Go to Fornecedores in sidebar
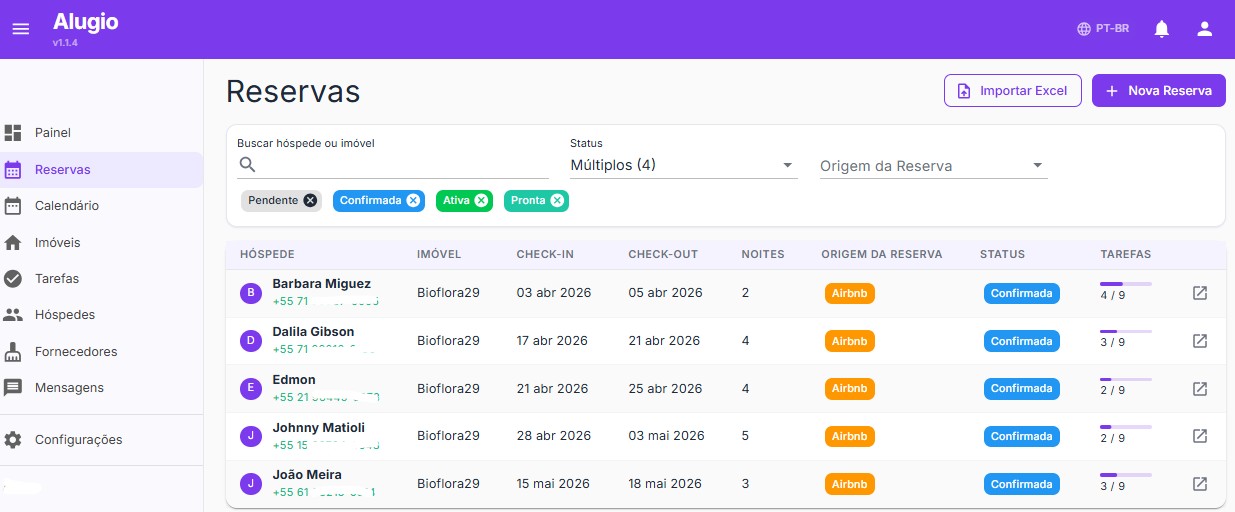The height and width of the screenshot is (512, 1235). (102, 352)
